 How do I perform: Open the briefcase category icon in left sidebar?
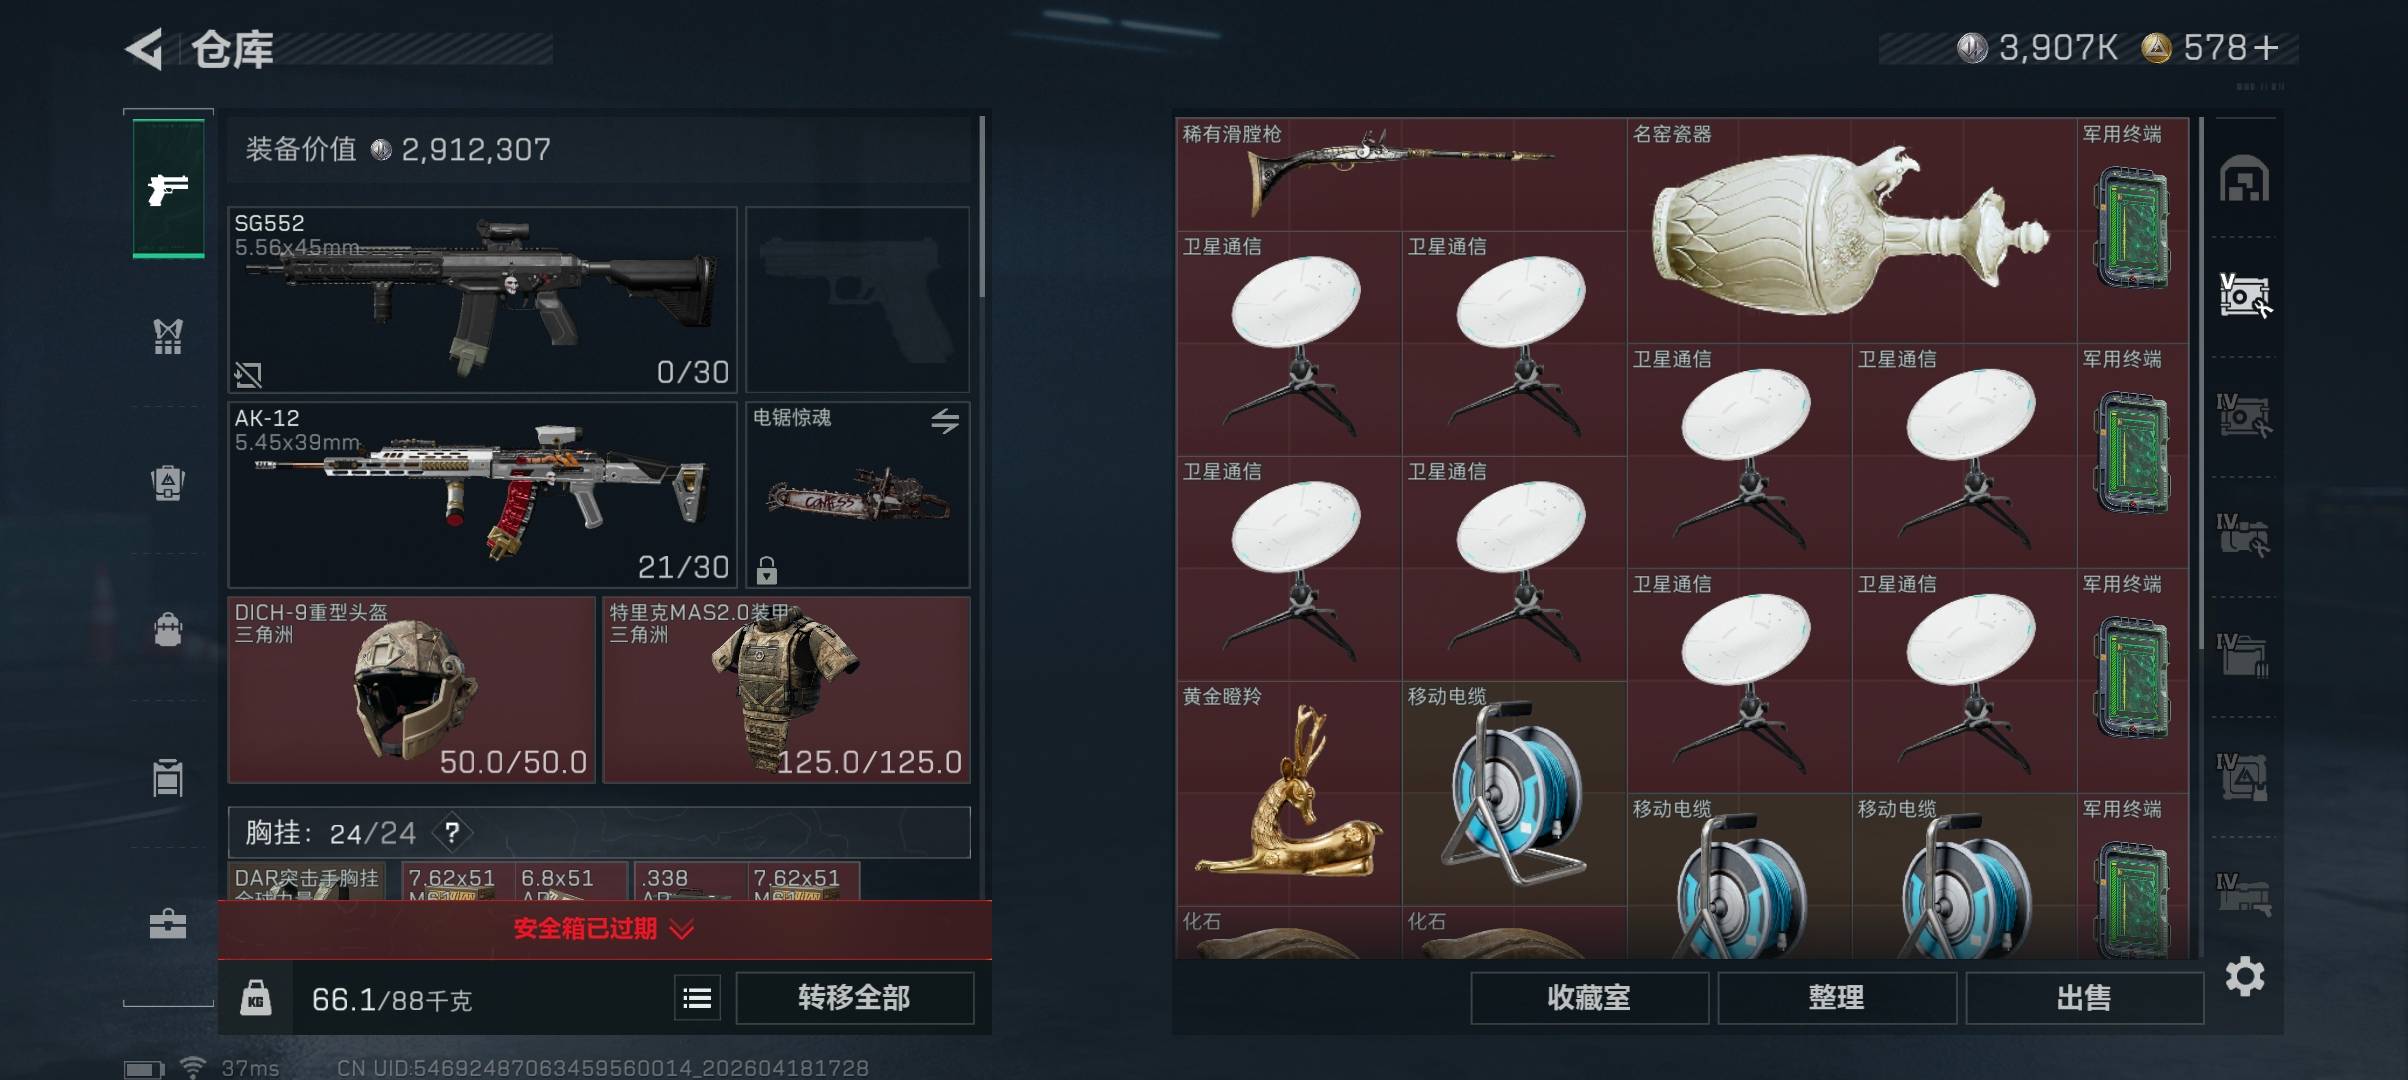[168, 923]
